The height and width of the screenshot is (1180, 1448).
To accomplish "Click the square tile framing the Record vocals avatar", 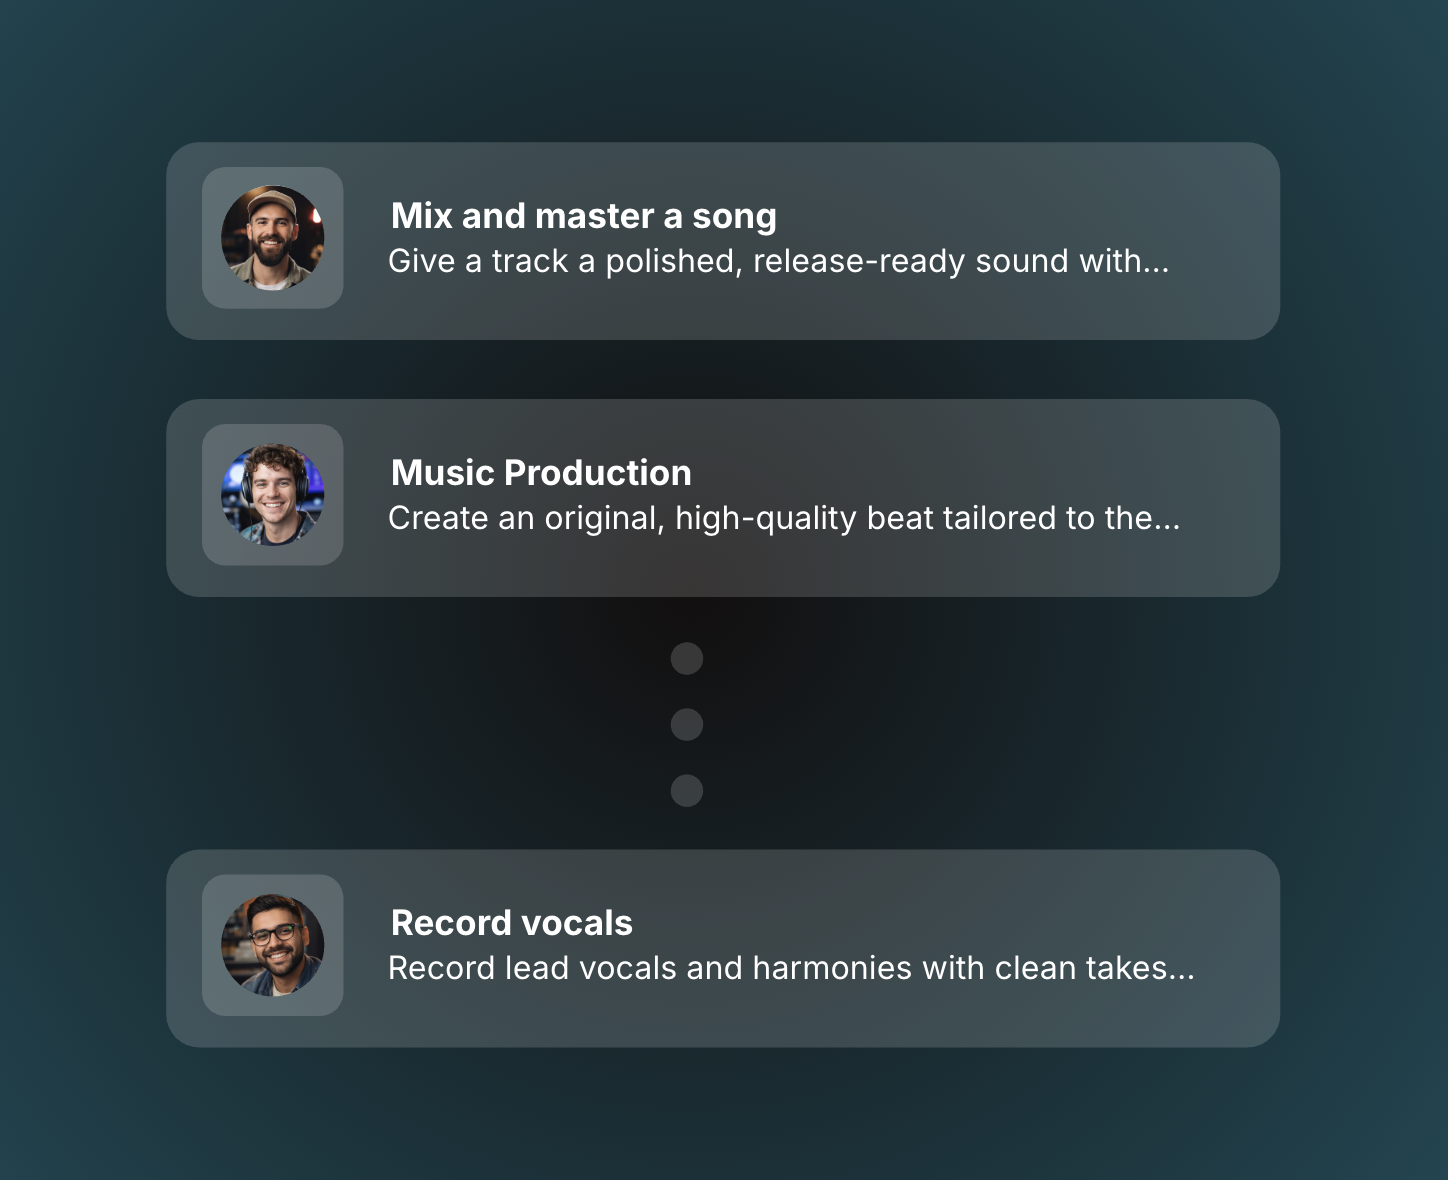I will (x=212, y=884).
